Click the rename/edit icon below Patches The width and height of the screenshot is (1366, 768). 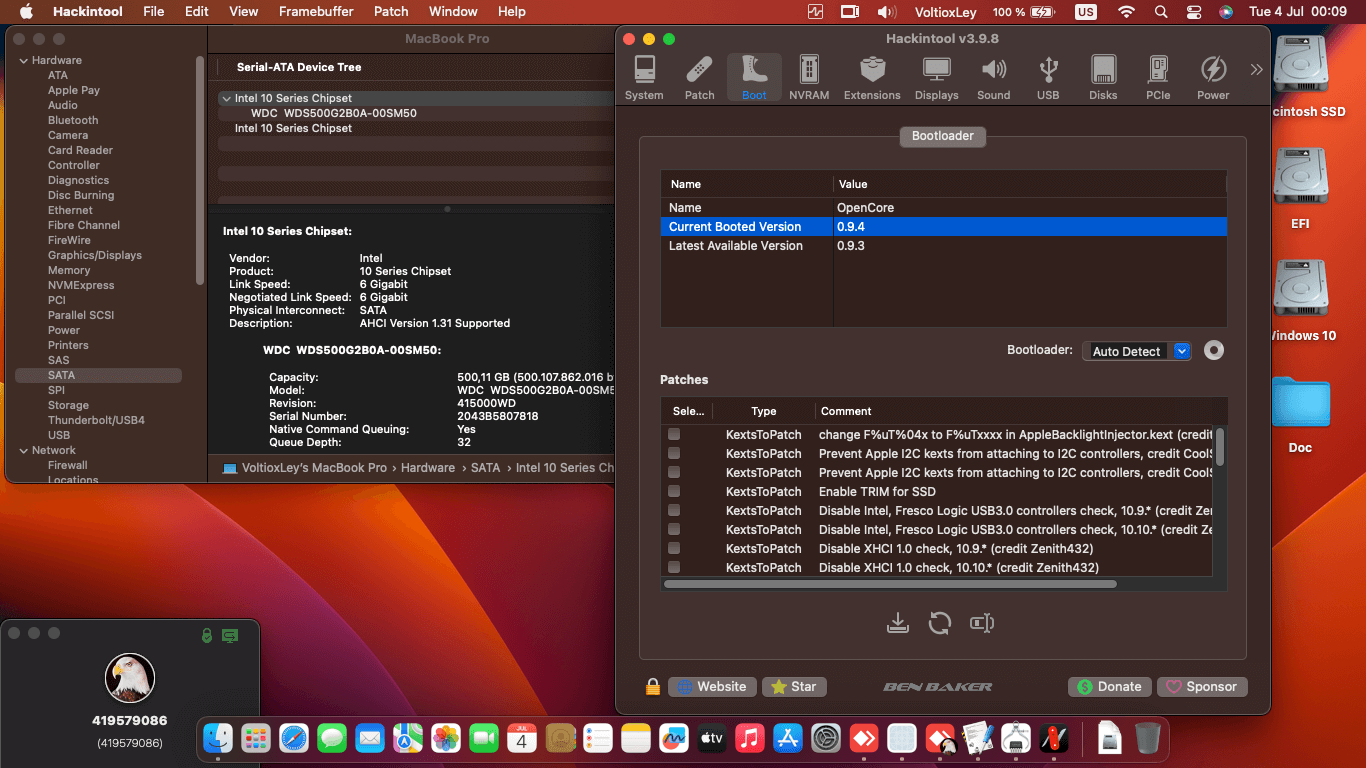pyautogui.click(x=982, y=623)
